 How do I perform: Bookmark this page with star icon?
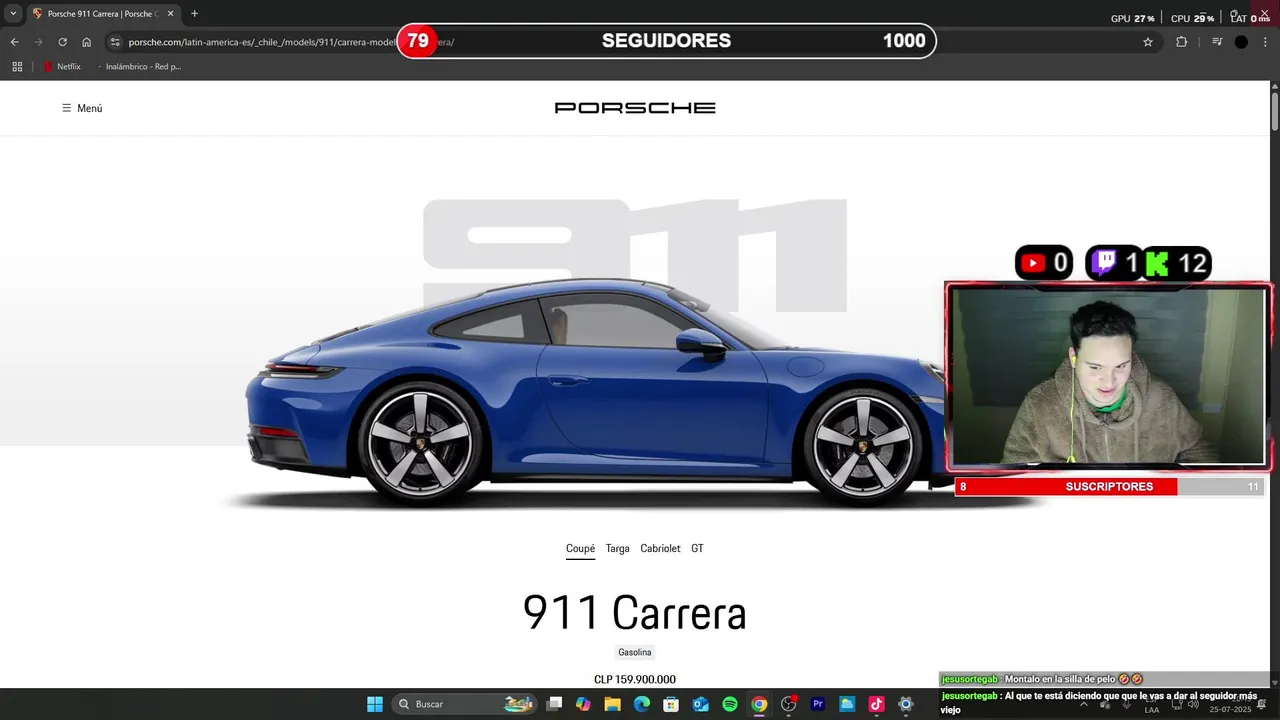(1148, 42)
